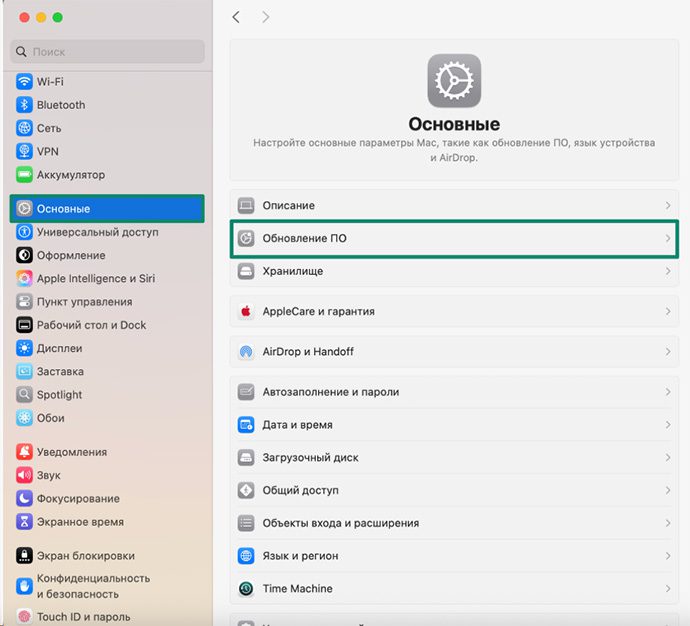Open Конфиденциальность и безопасность hand icon
This screenshot has height=626, width=690.
(x=24, y=586)
